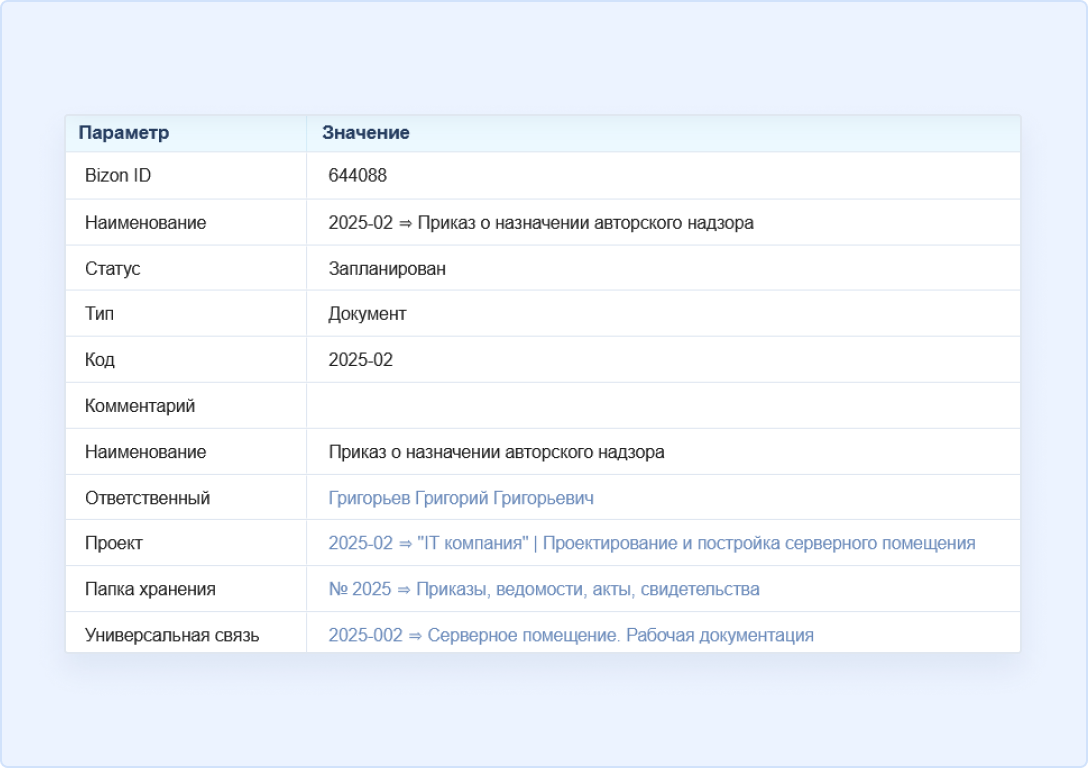The height and width of the screenshot is (768, 1088).
Task: Click the Комментарий row label
Action: pyautogui.click(x=140, y=406)
